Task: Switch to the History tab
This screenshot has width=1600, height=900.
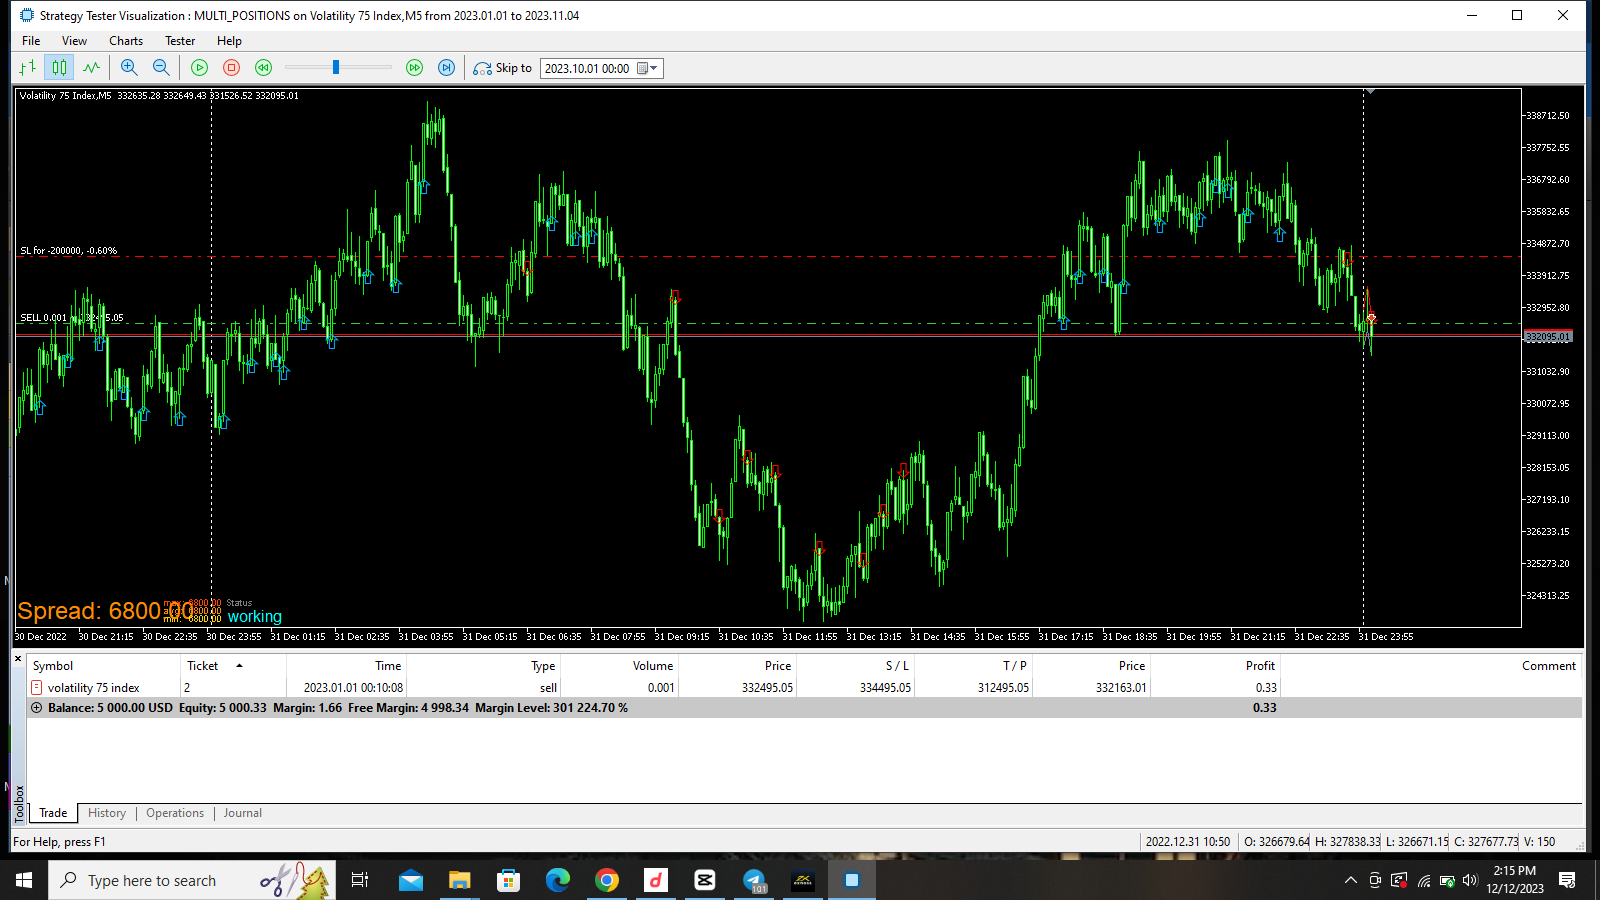Action: pyautogui.click(x=107, y=813)
